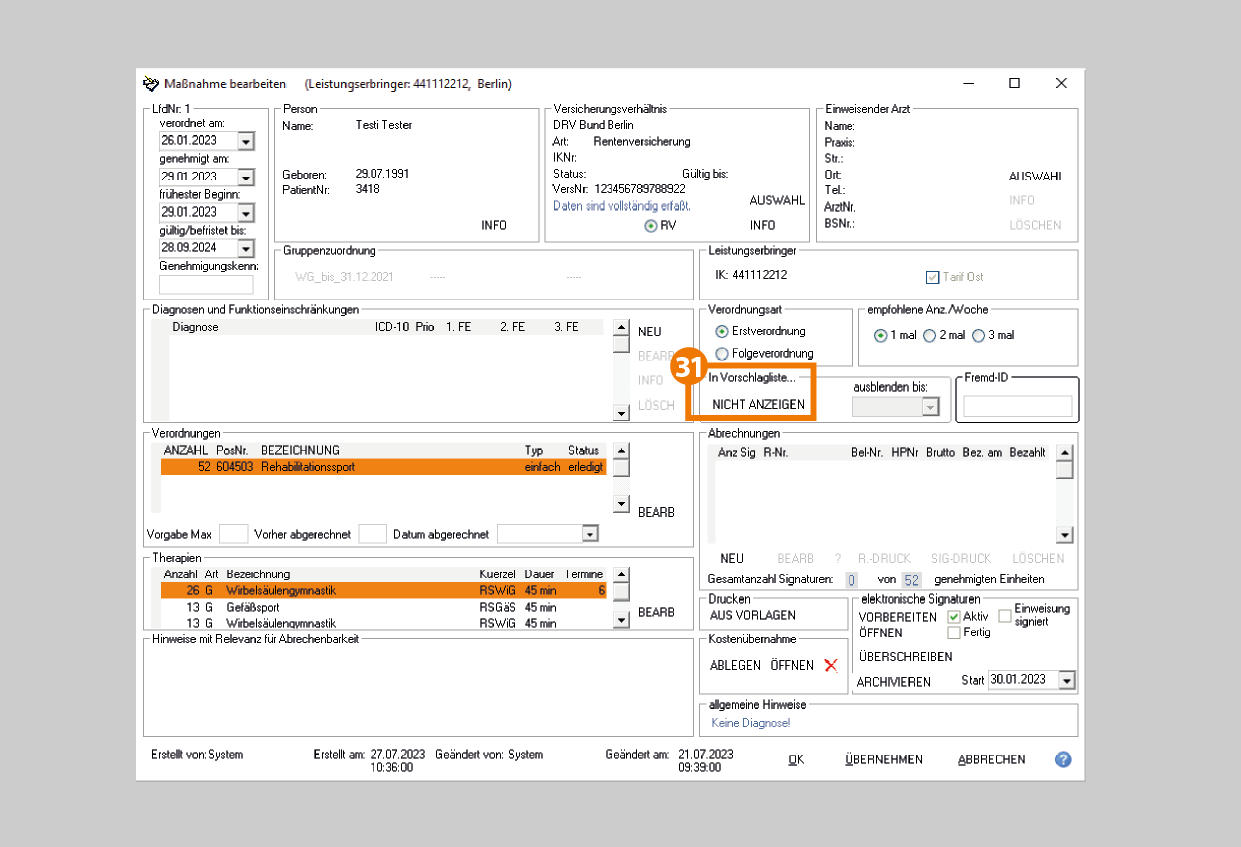This screenshot has width=1241, height=847.
Task: Click the app icon in title bar
Action: tap(151, 84)
